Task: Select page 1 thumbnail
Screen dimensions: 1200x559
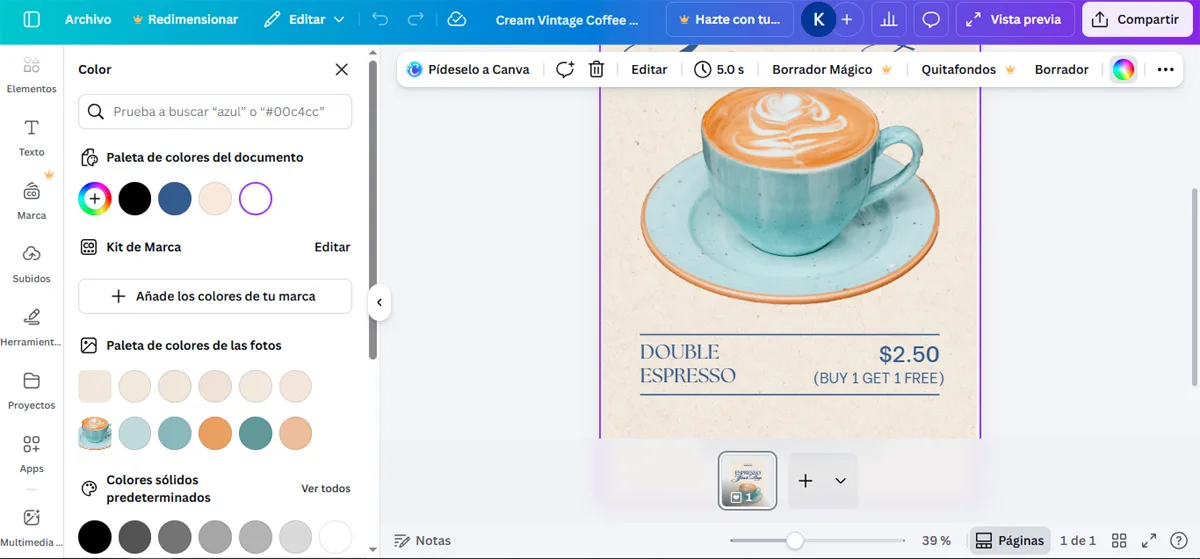Action: [x=748, y=481]
